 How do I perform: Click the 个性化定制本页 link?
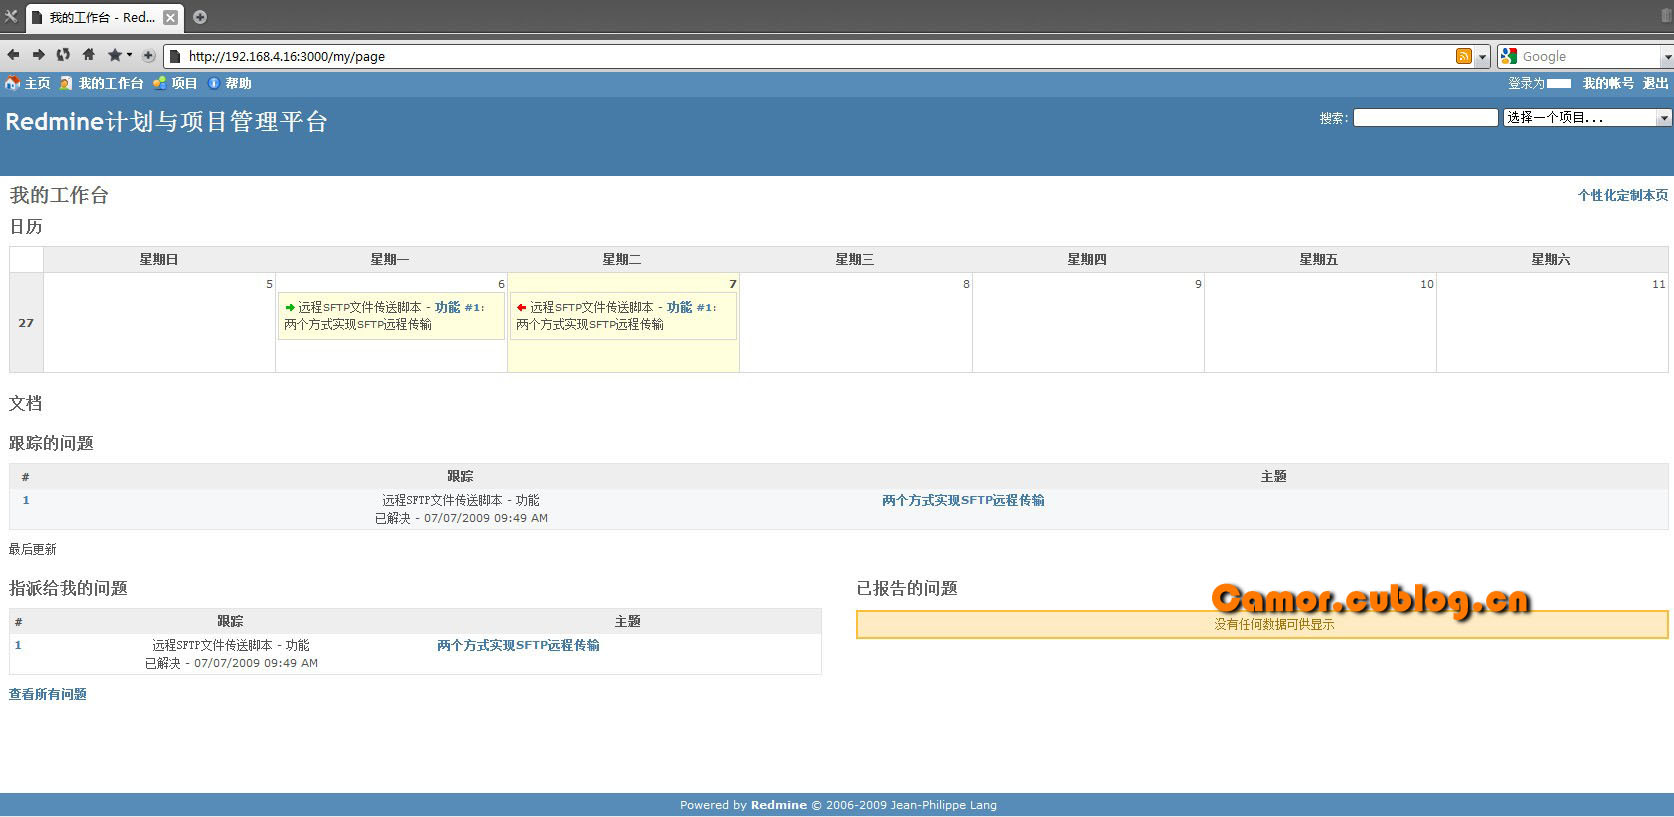click(1623, 196)
